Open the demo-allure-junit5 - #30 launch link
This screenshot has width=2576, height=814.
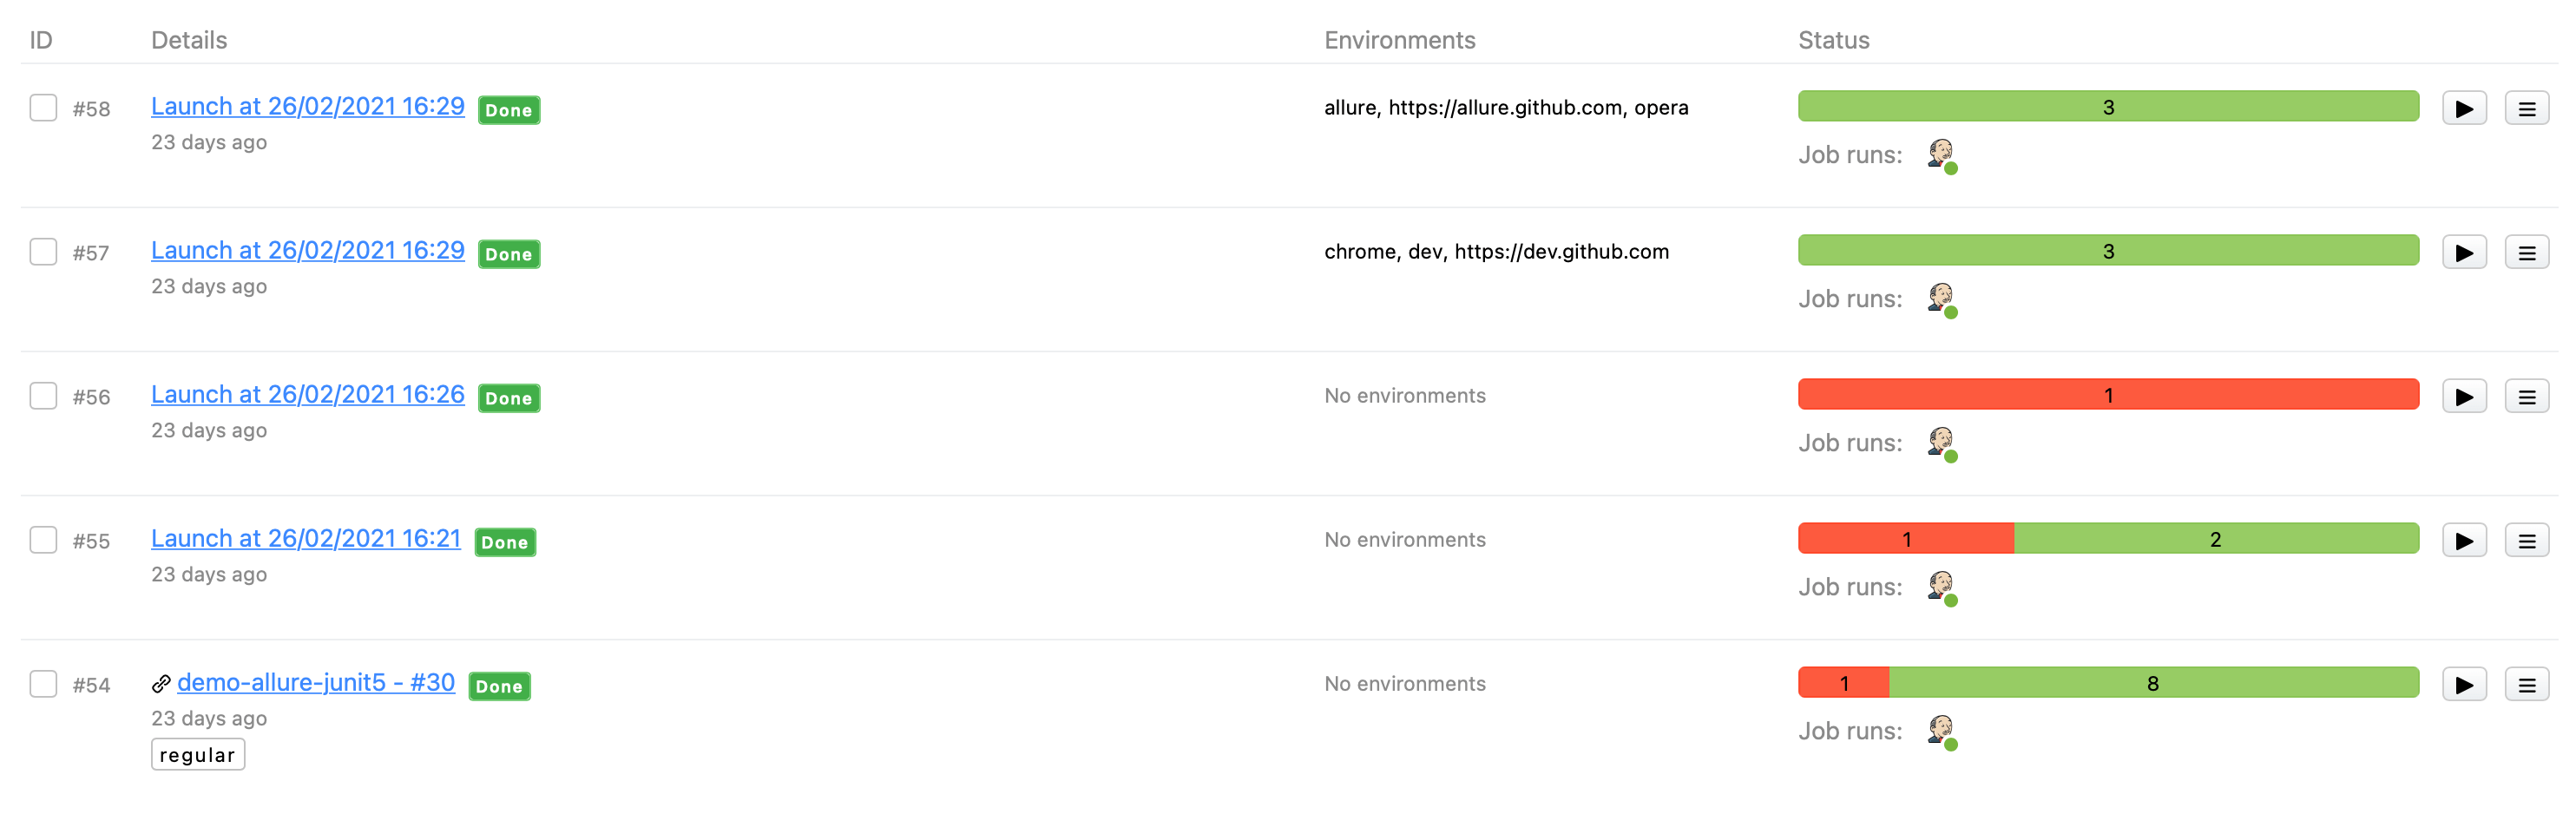316,683
